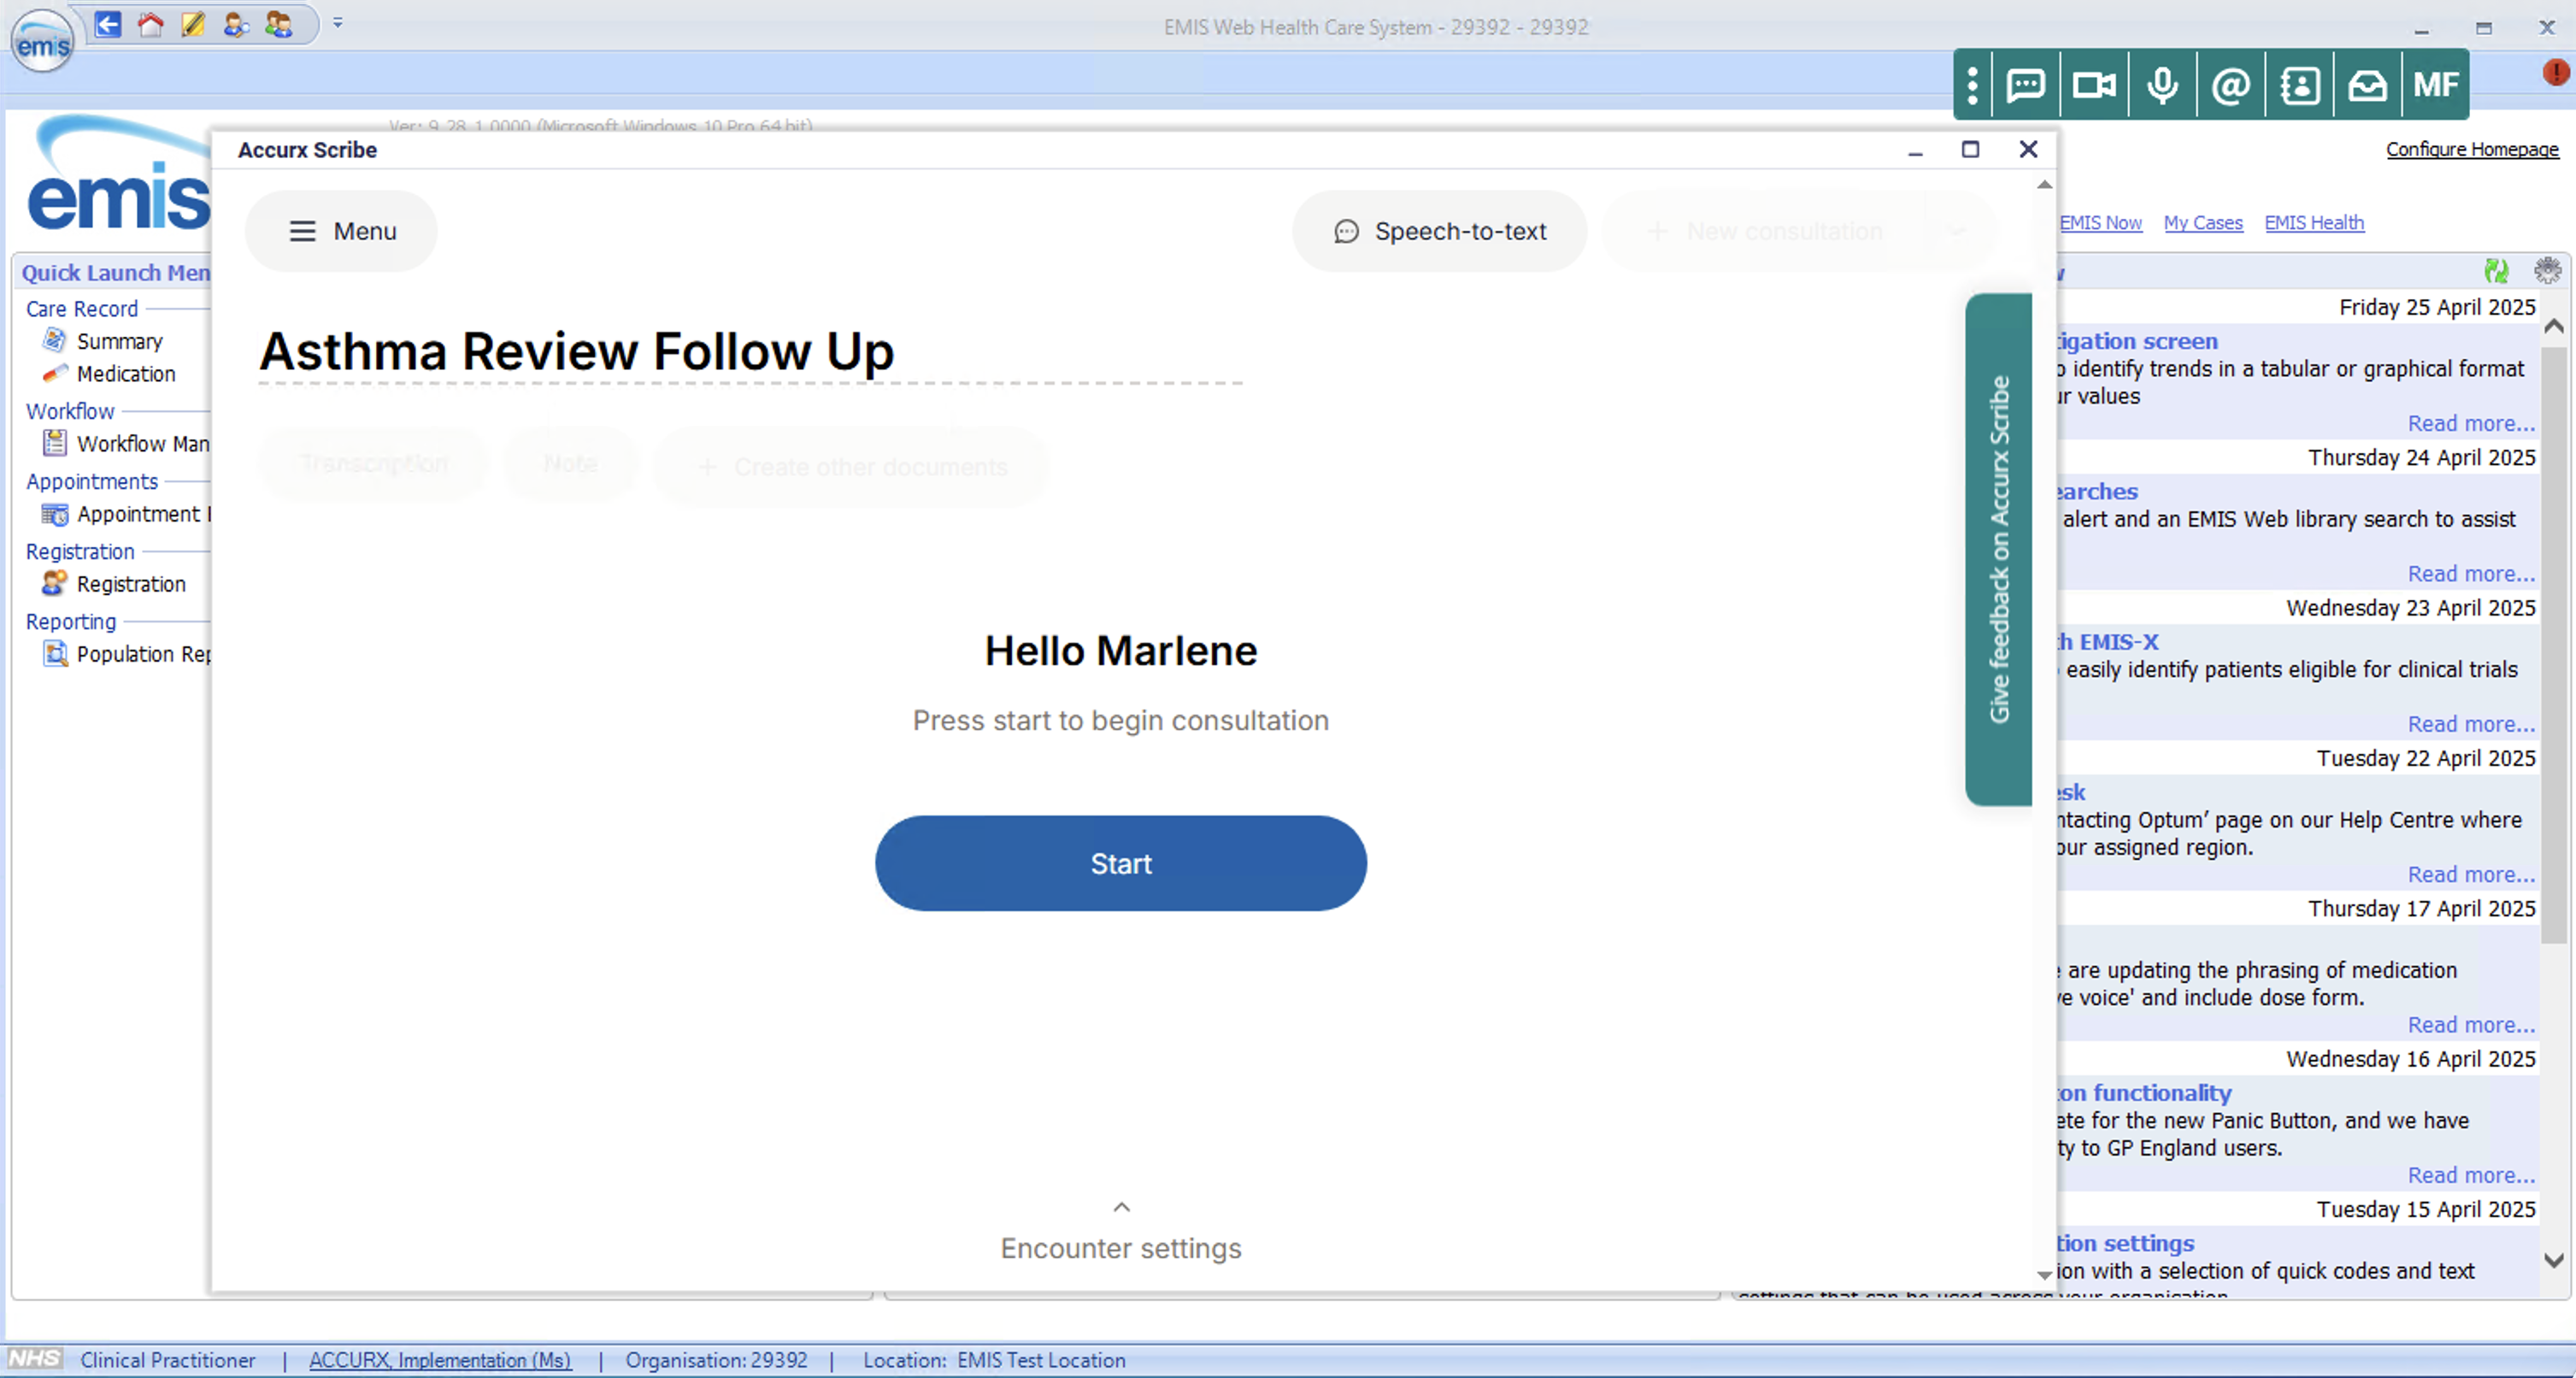The width and height of the screenshot is (2576, 1378).
Task: Click Read more under Wednesday 23 April 2025
Action: pyautogui.click(x=2471, y=724)
